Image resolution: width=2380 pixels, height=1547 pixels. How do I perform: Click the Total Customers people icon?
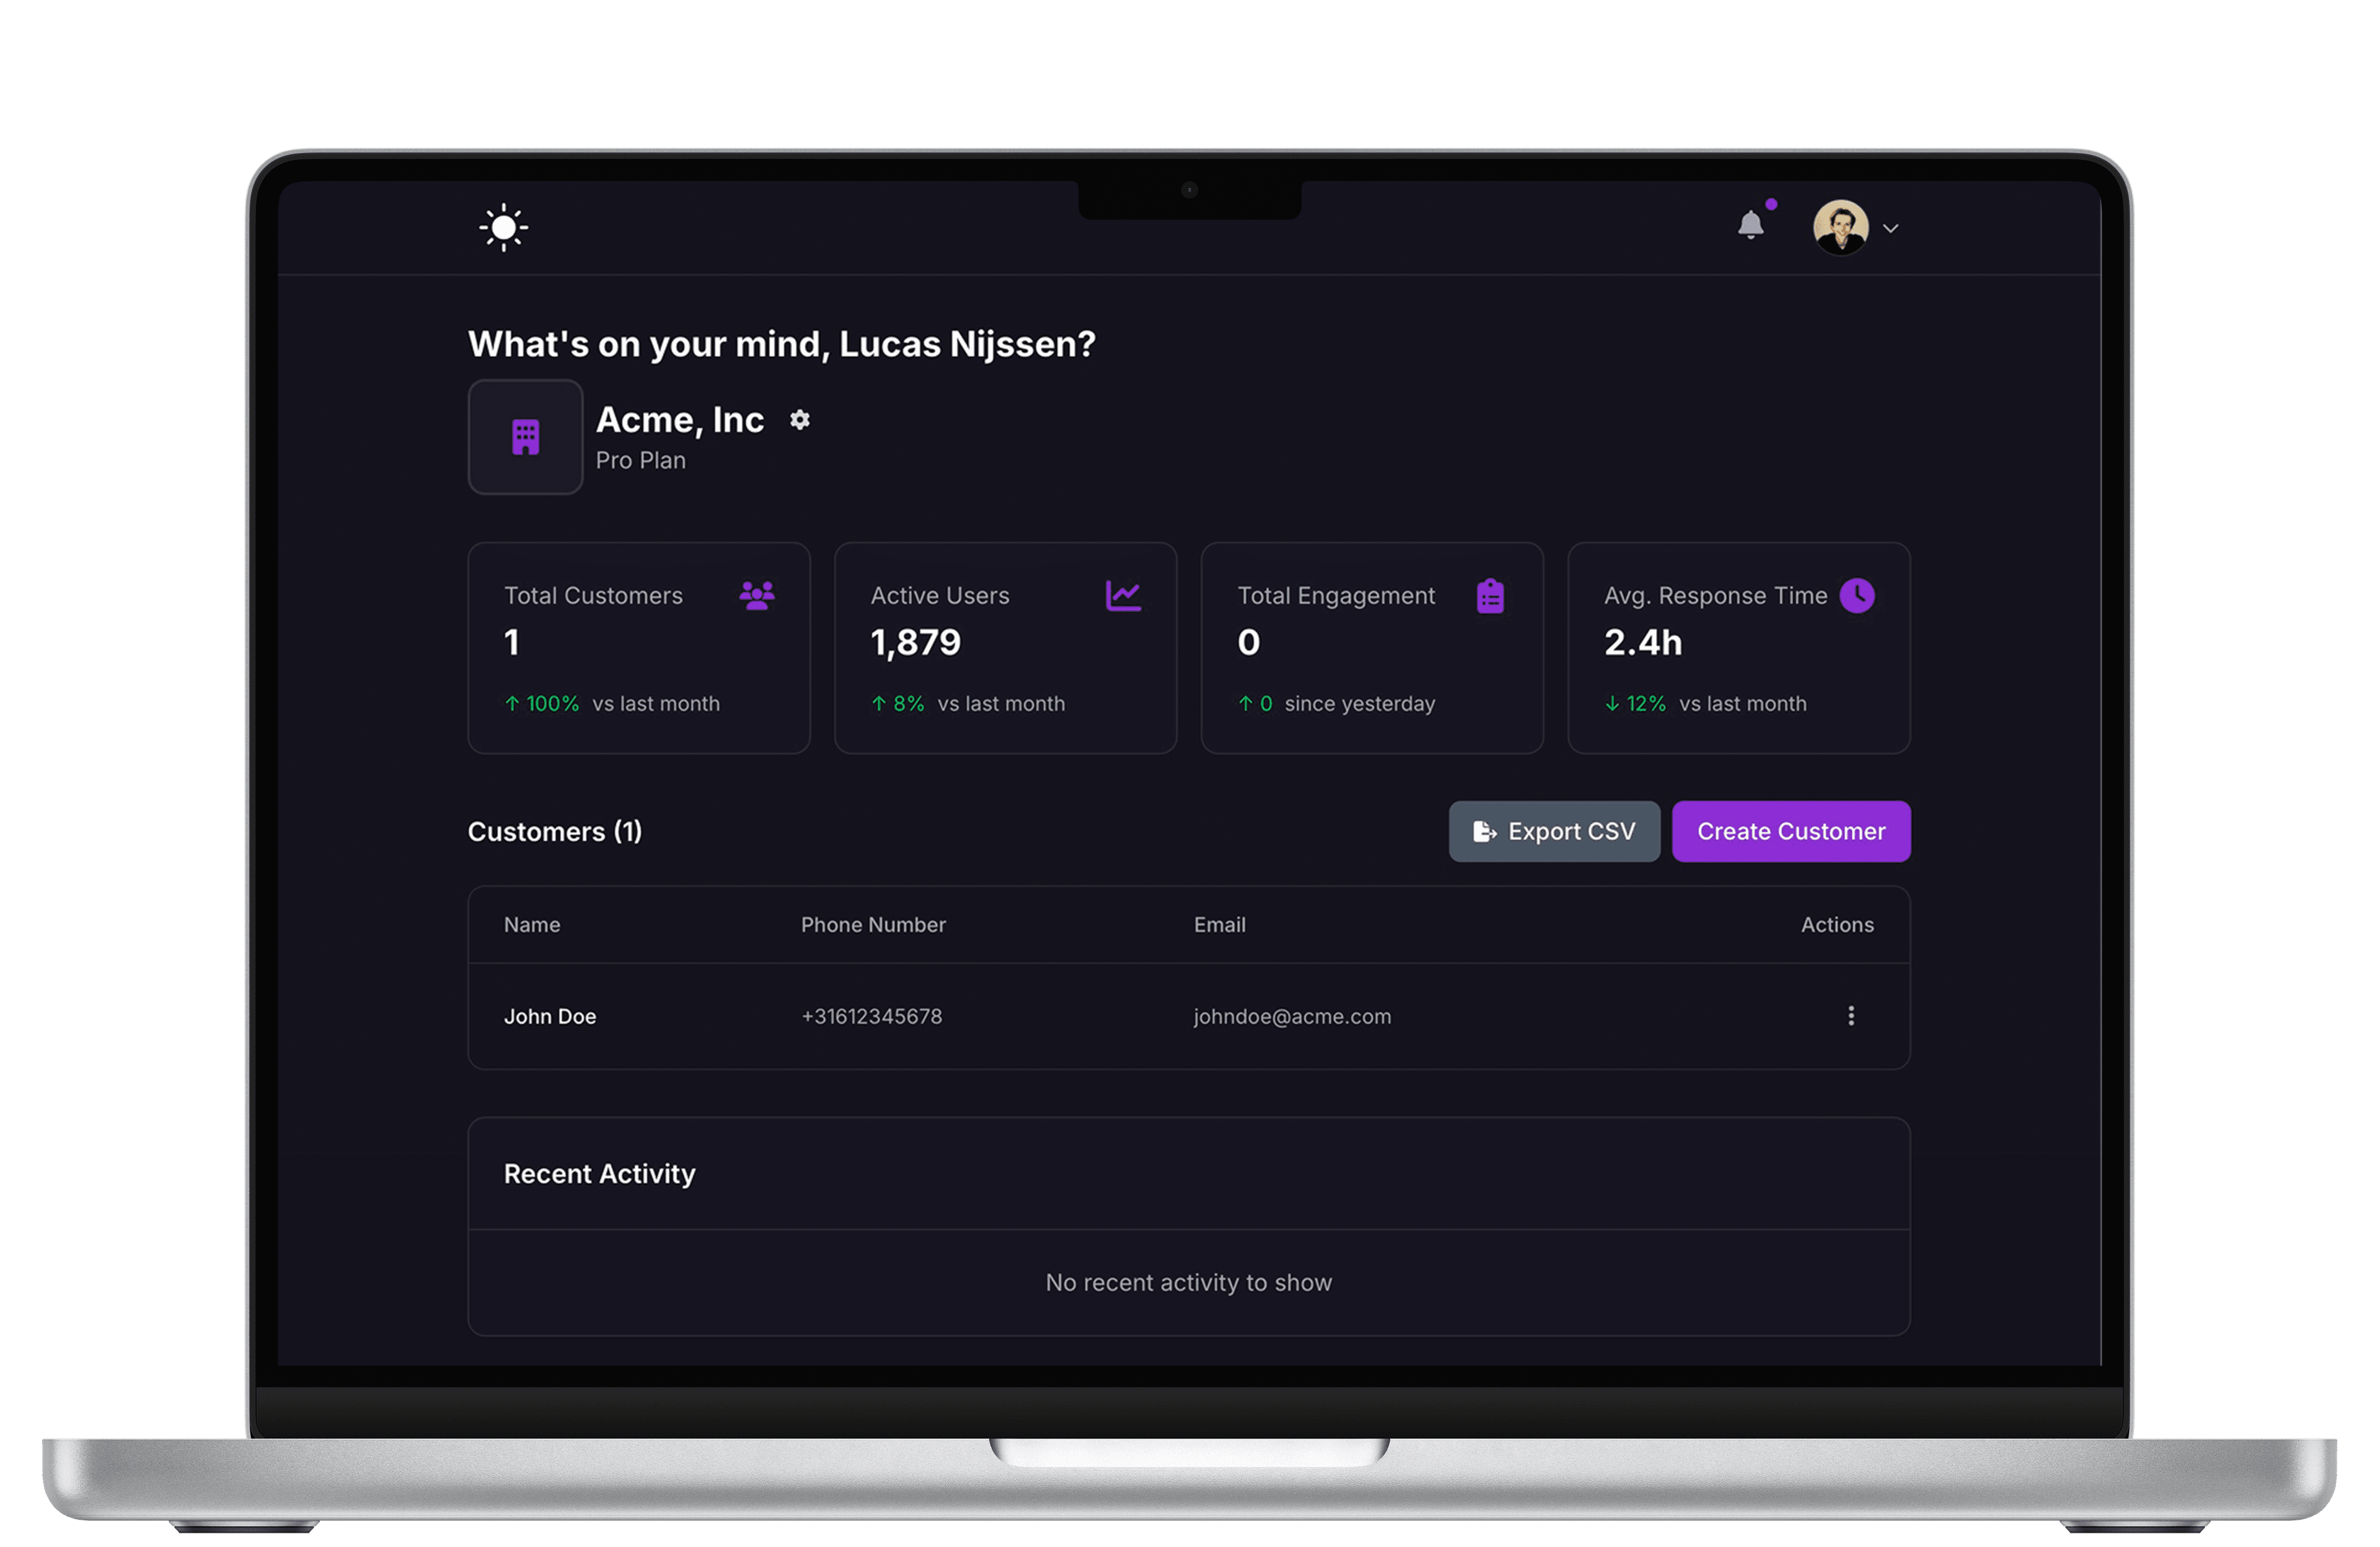[x=757, y=594]
